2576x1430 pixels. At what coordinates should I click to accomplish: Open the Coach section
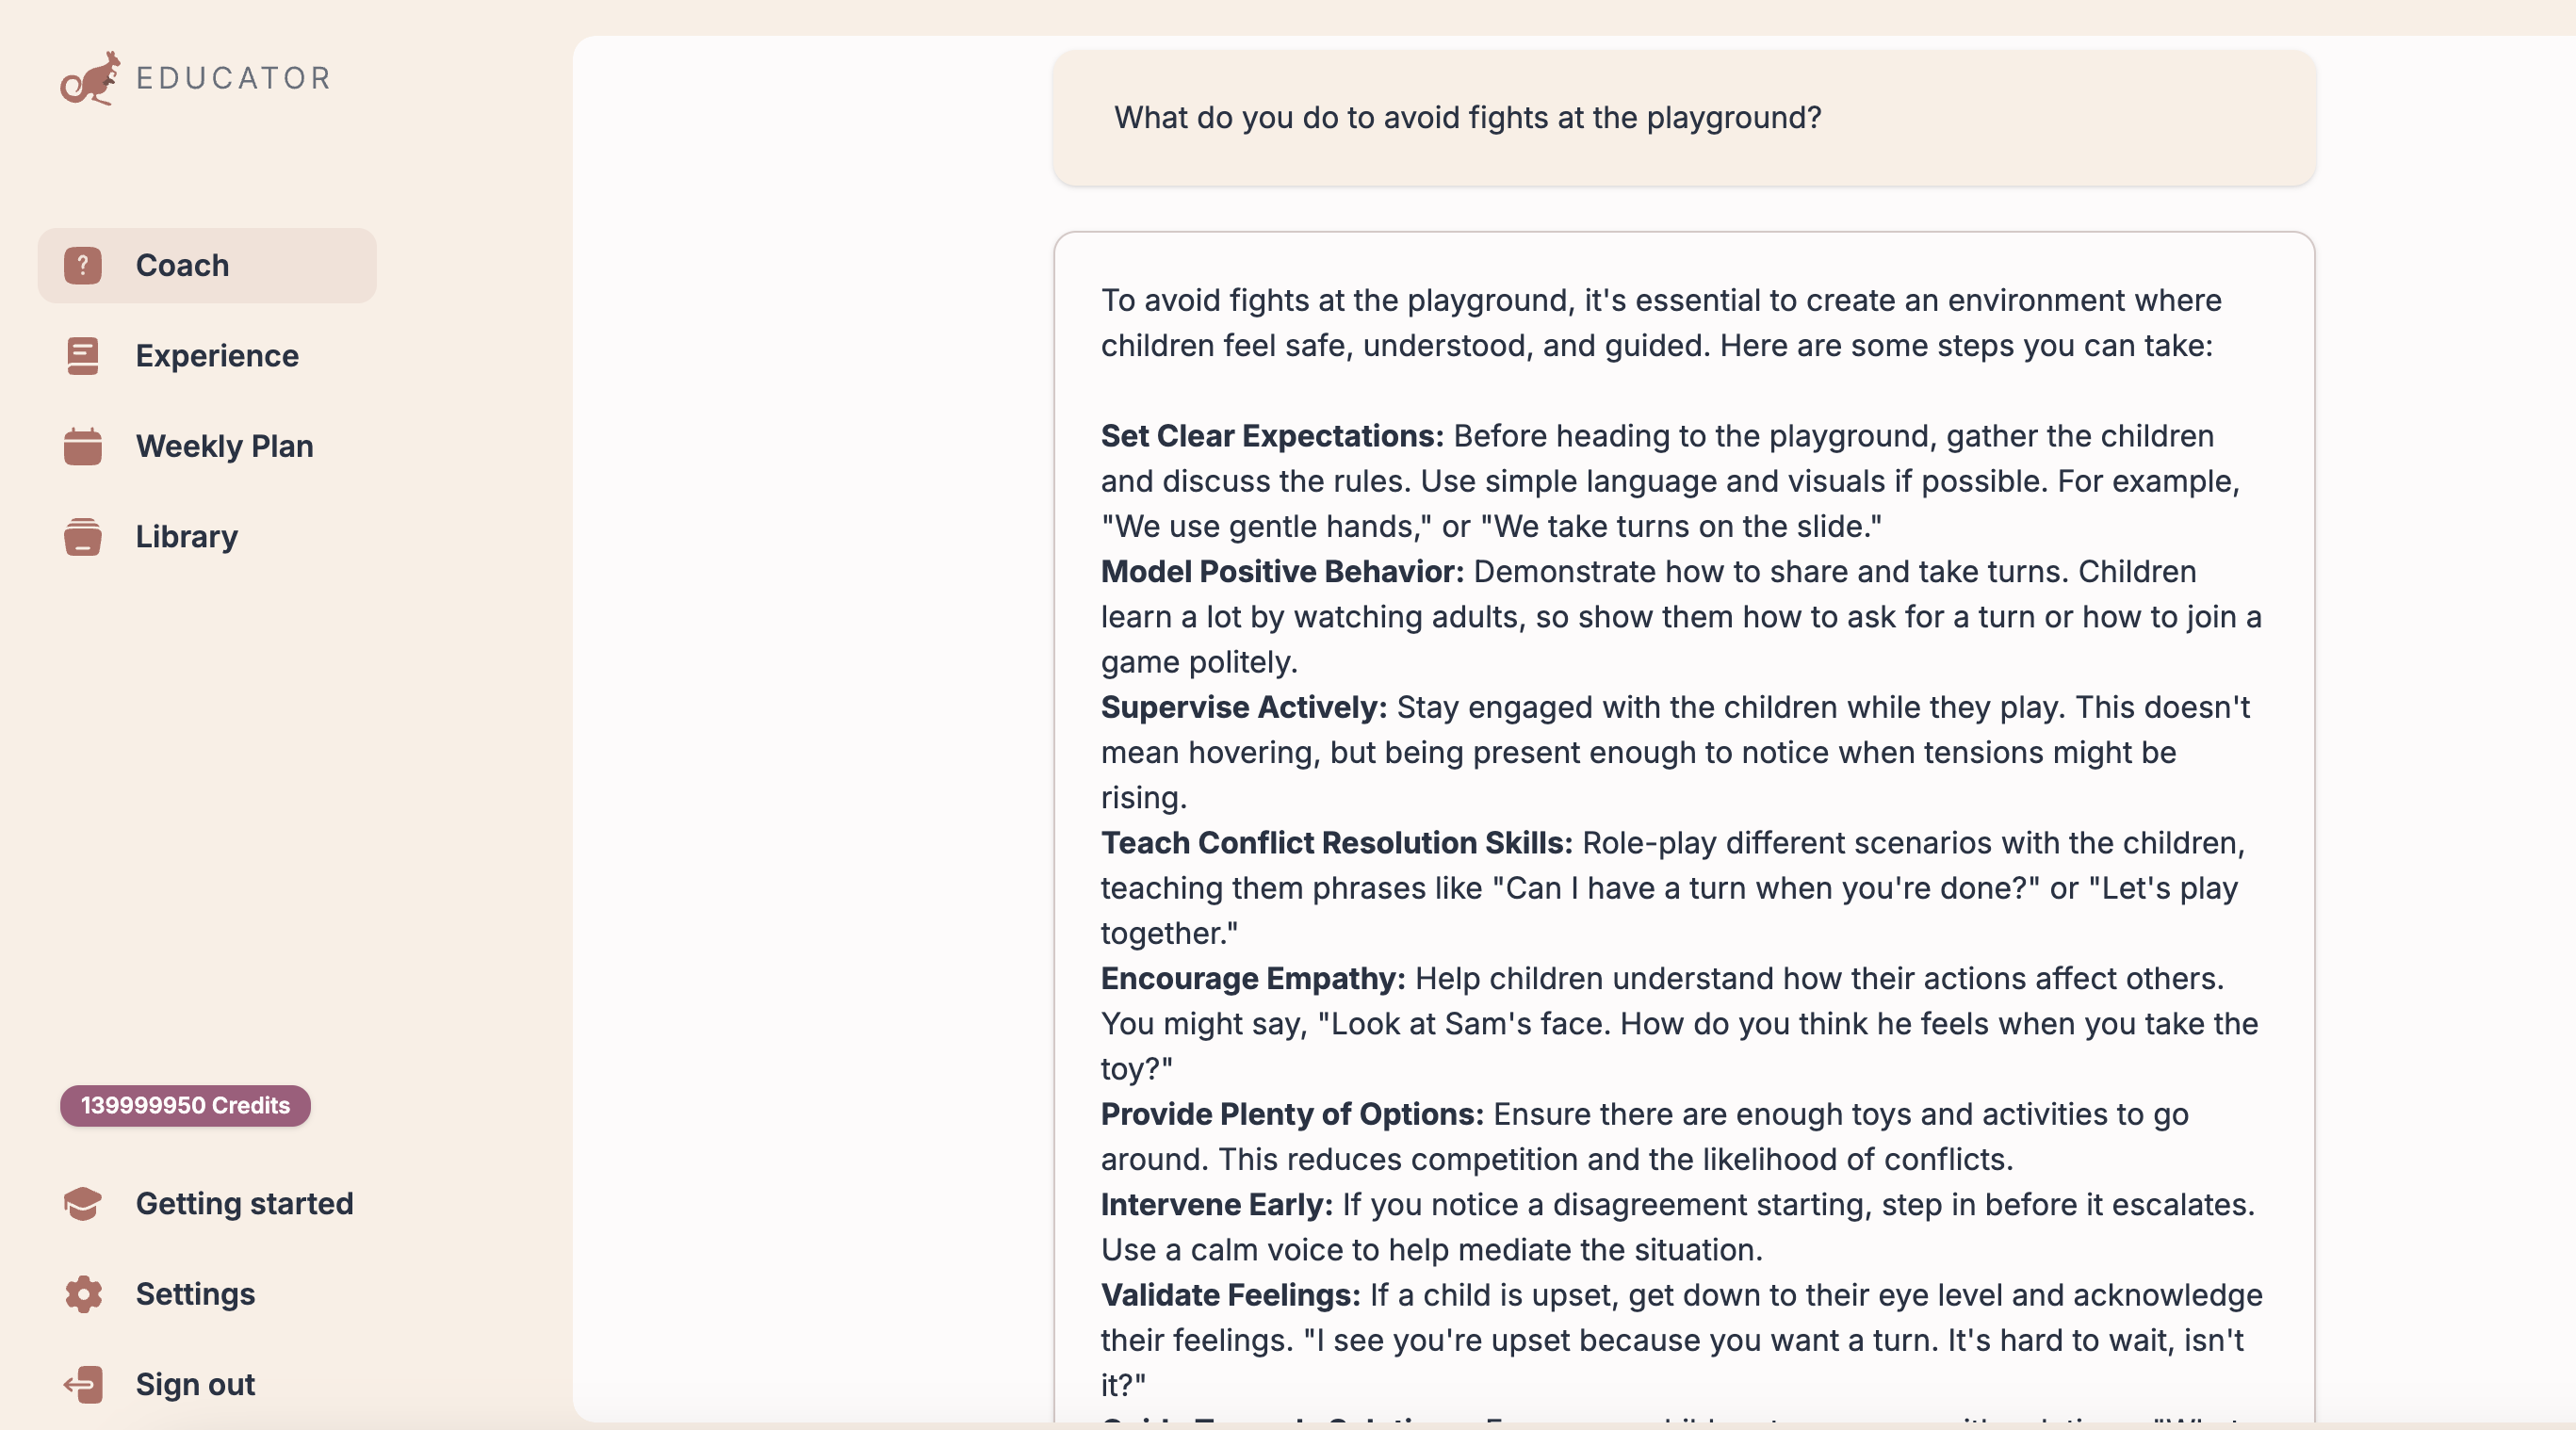click(182, 266)
